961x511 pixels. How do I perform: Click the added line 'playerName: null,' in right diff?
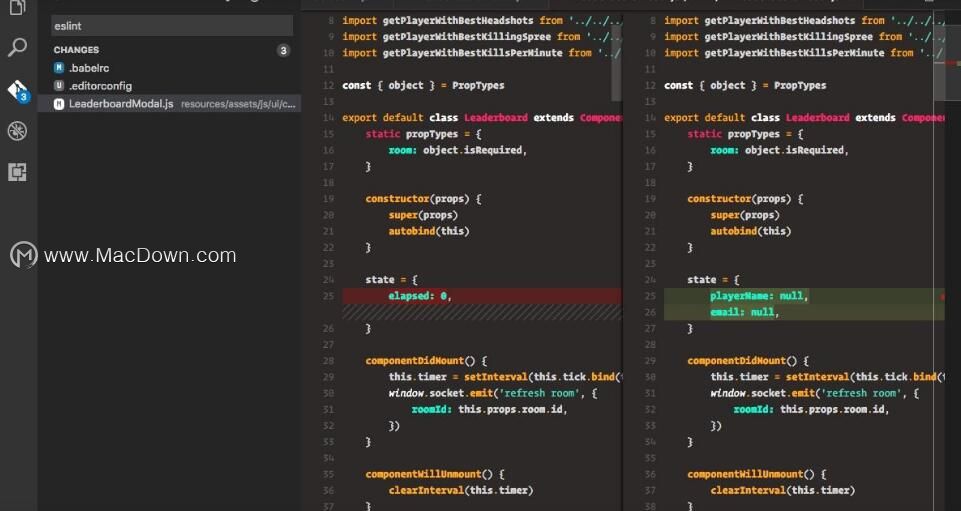[759, 296]
